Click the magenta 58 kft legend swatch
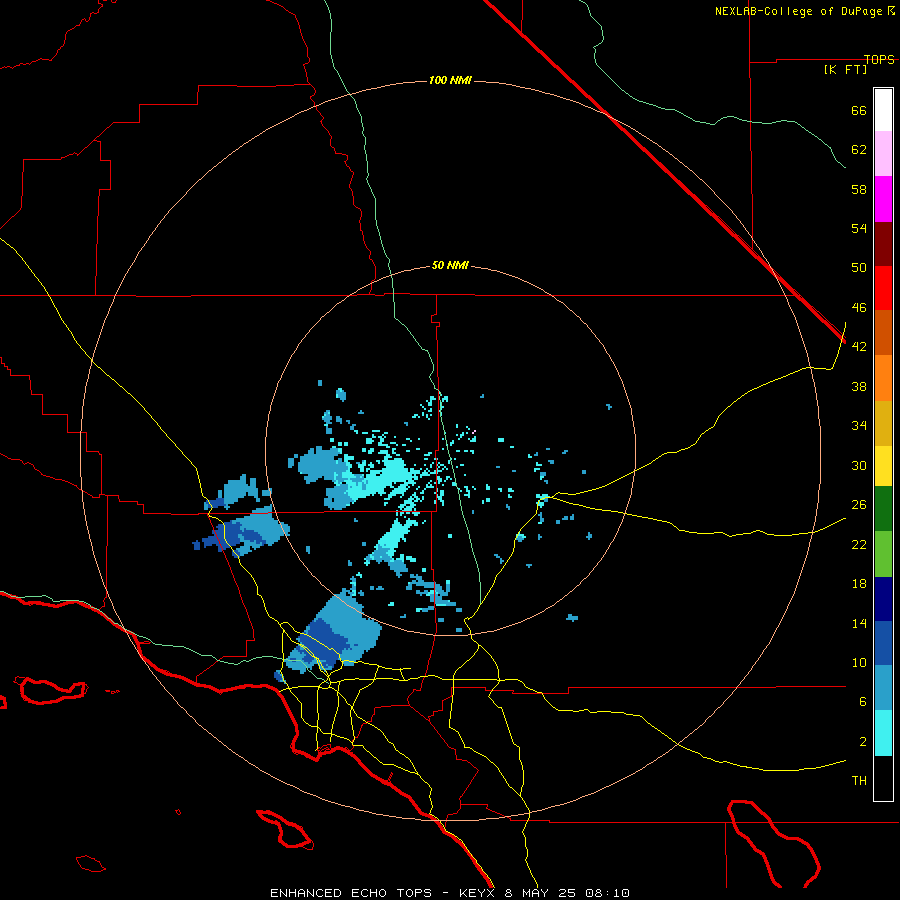 883,199
